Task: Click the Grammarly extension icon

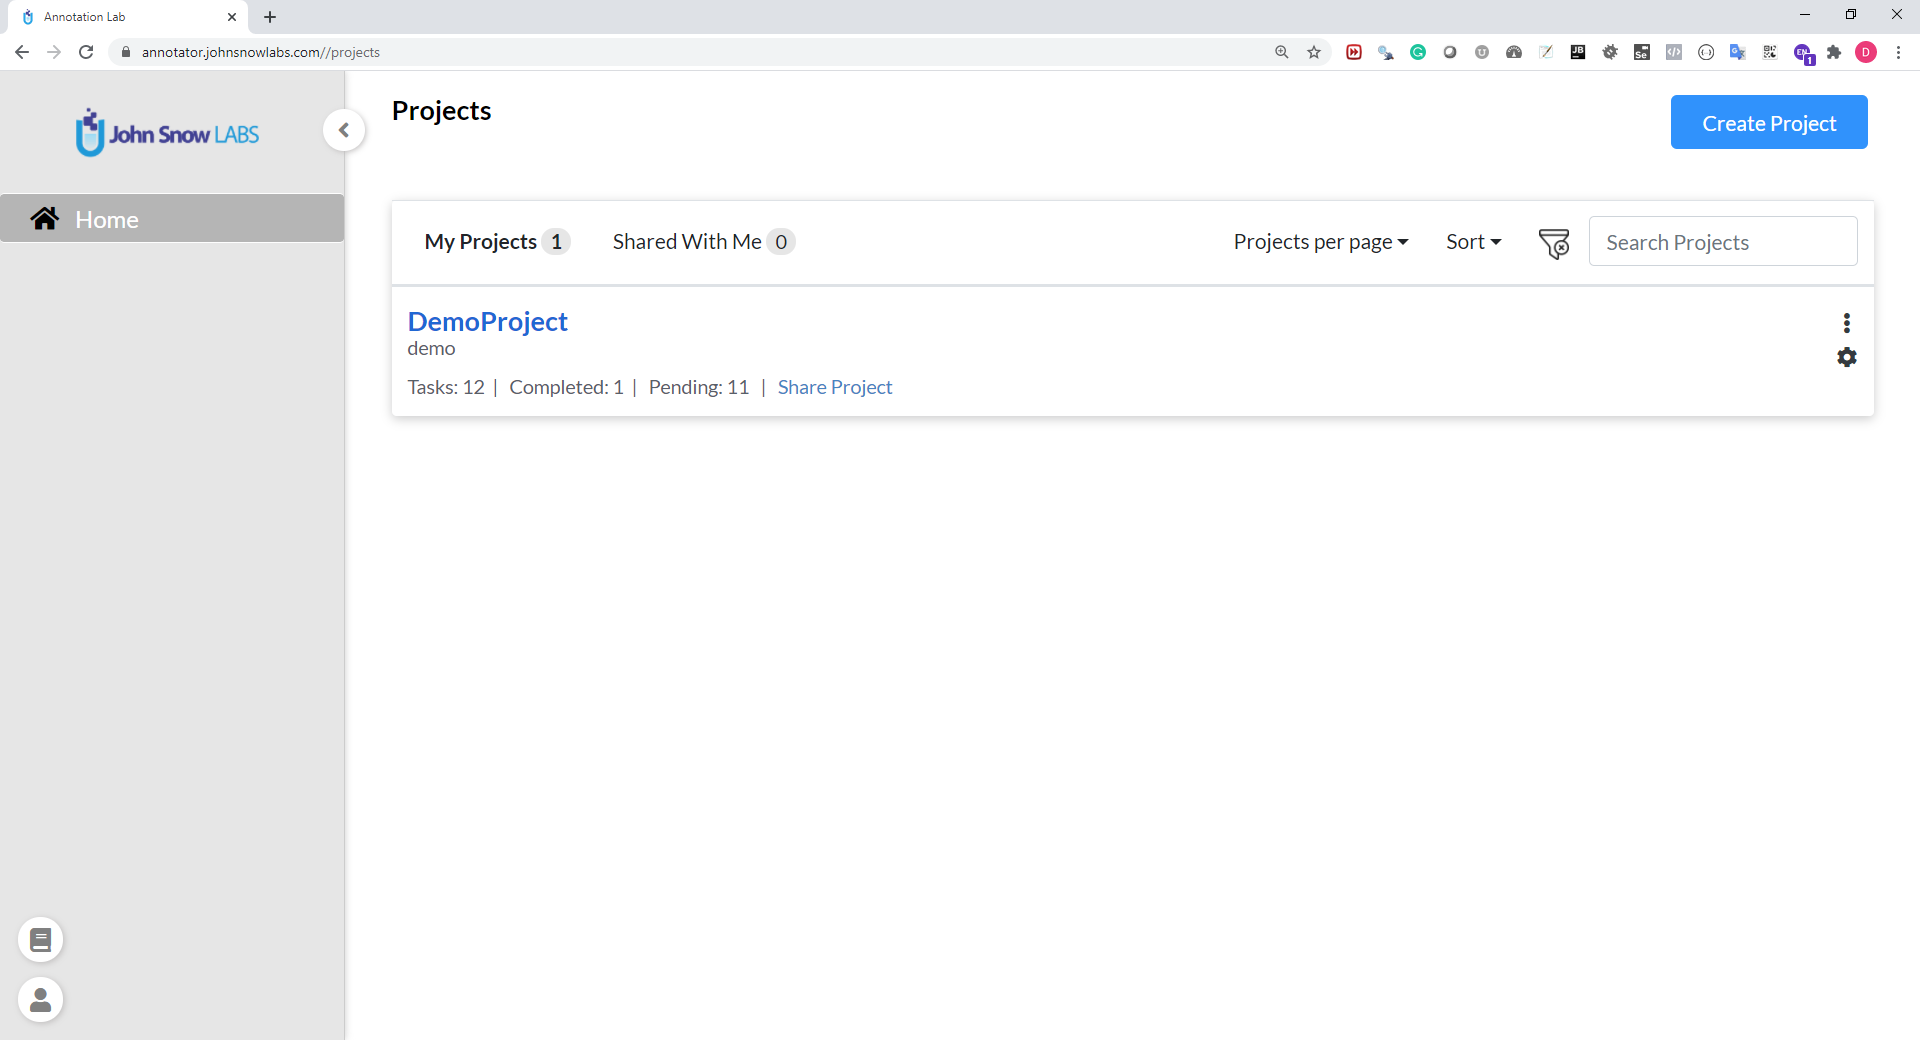Action: (x=1418, y=52)
